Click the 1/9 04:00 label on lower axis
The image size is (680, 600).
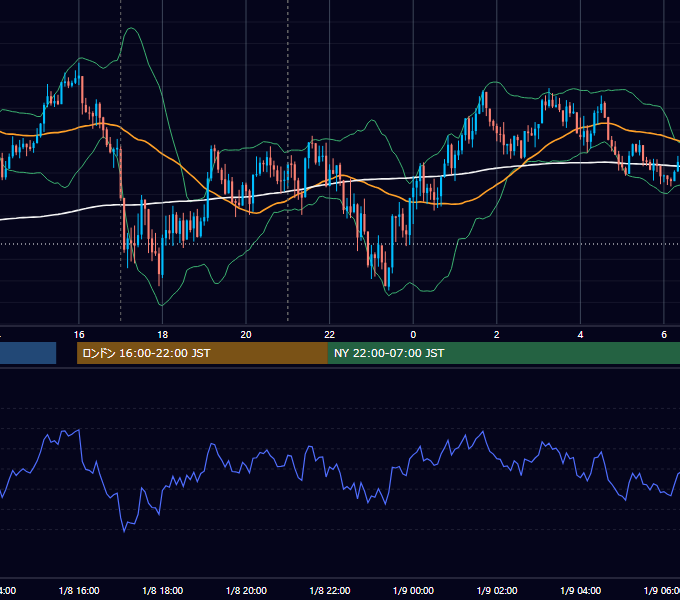[x=580, y=590]
